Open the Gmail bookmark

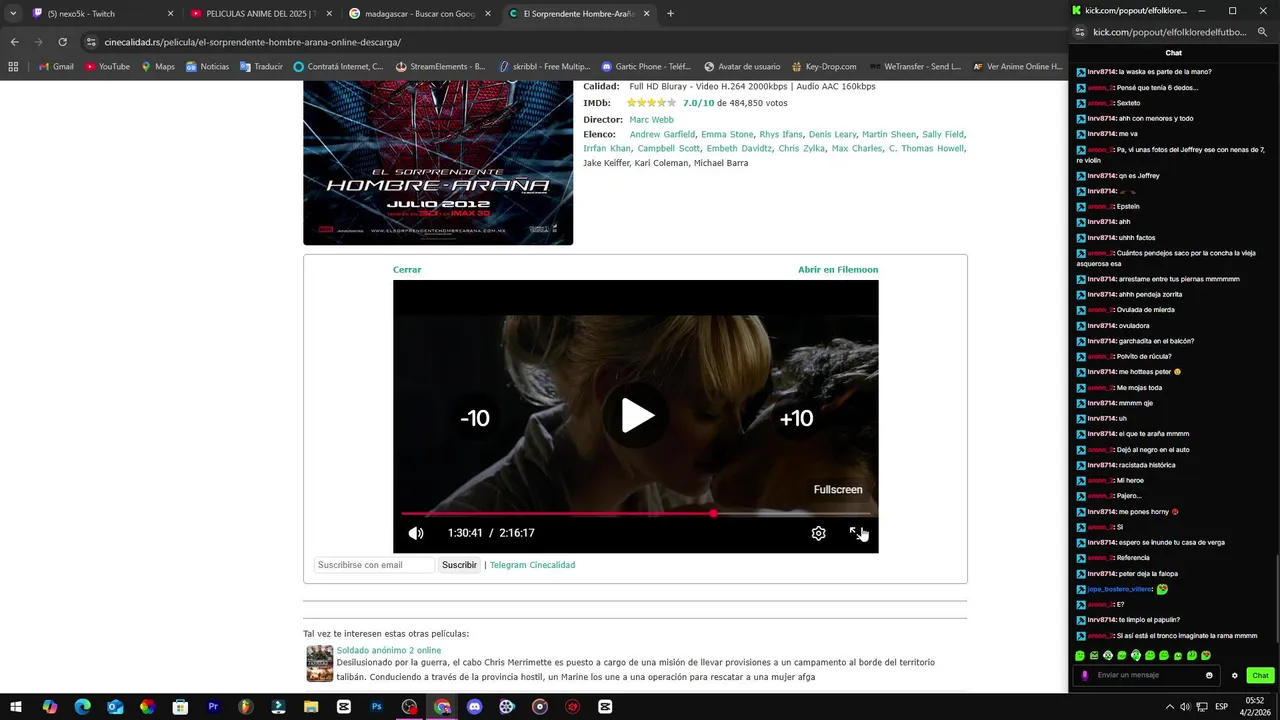tap(56, 67)
